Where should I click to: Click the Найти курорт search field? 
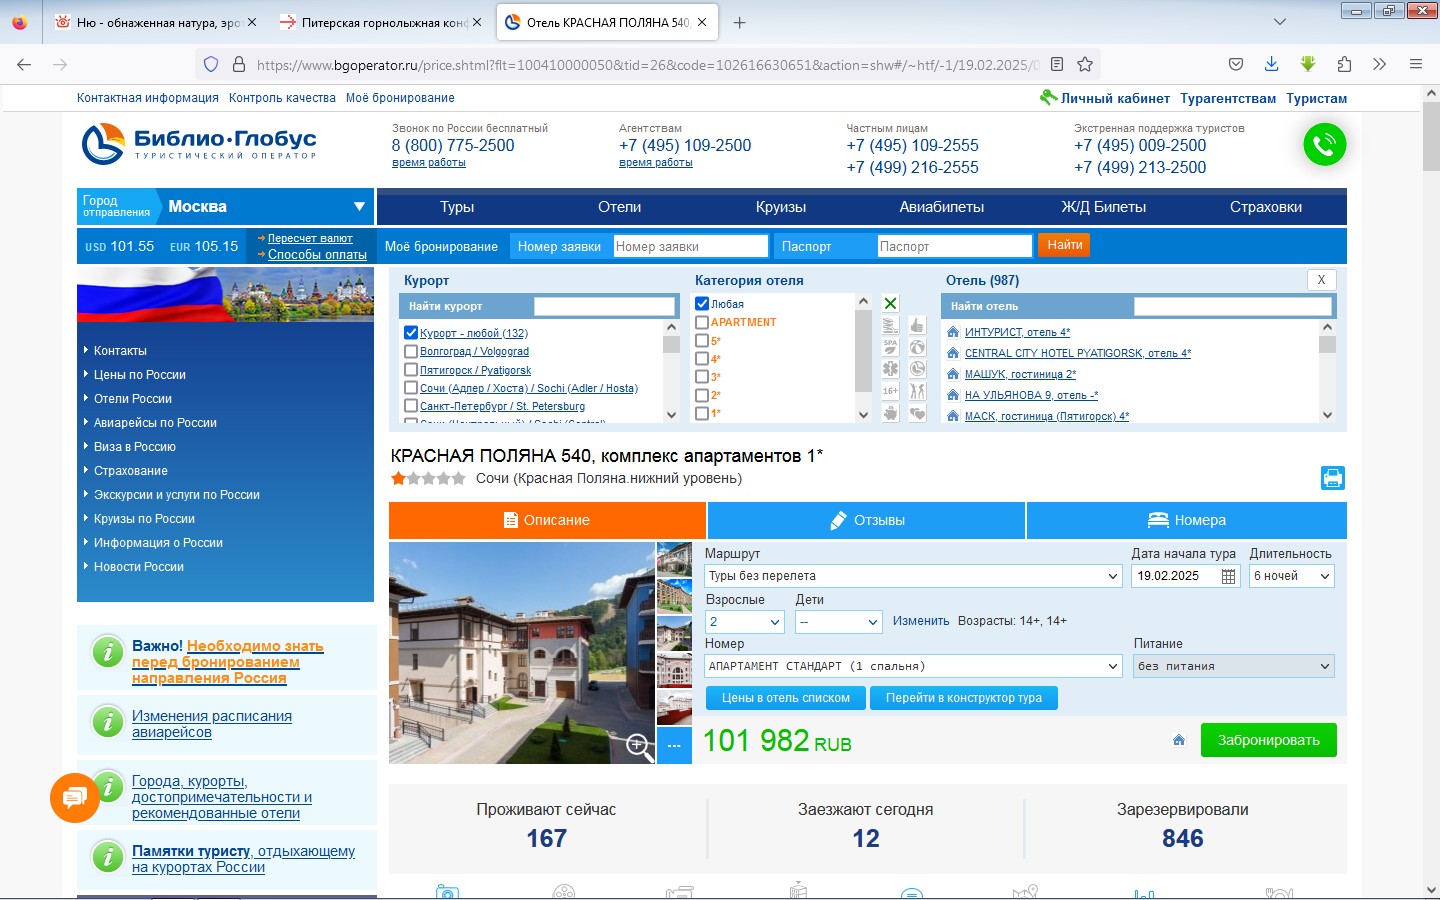(x=604, y=306)
